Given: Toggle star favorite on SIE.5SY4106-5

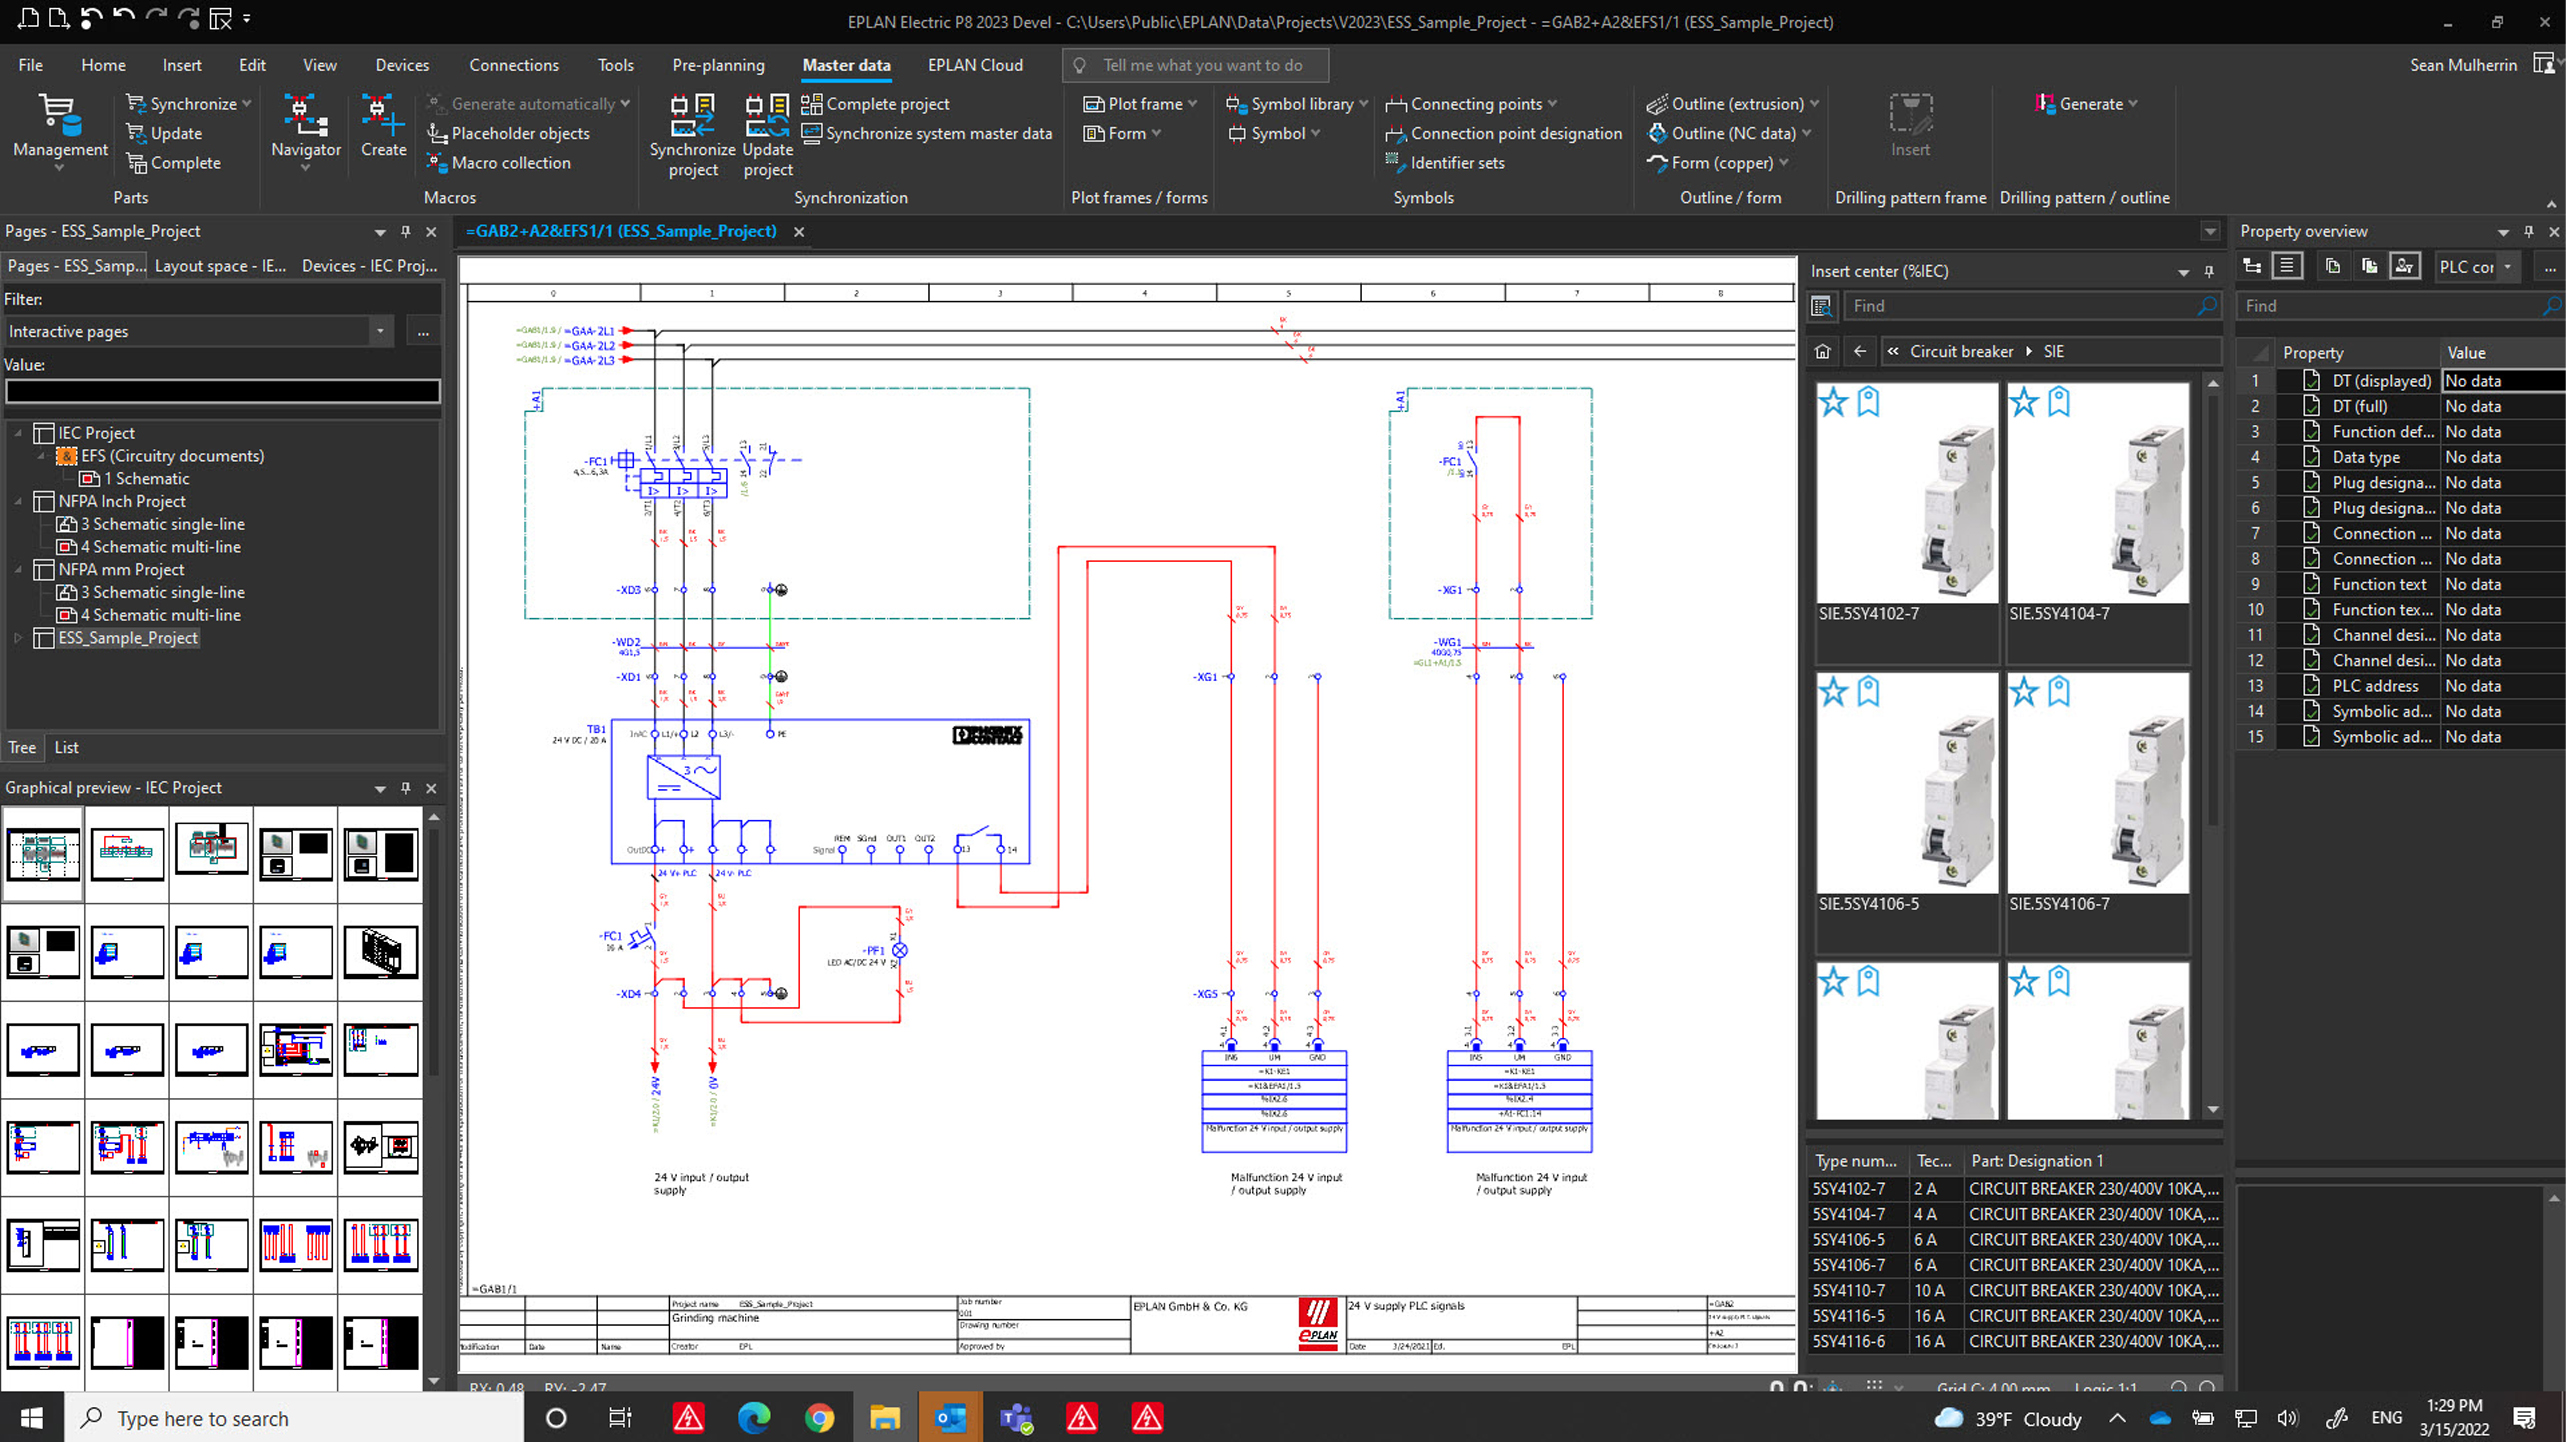Looking at the screenshot, I should pos(1831,689).
